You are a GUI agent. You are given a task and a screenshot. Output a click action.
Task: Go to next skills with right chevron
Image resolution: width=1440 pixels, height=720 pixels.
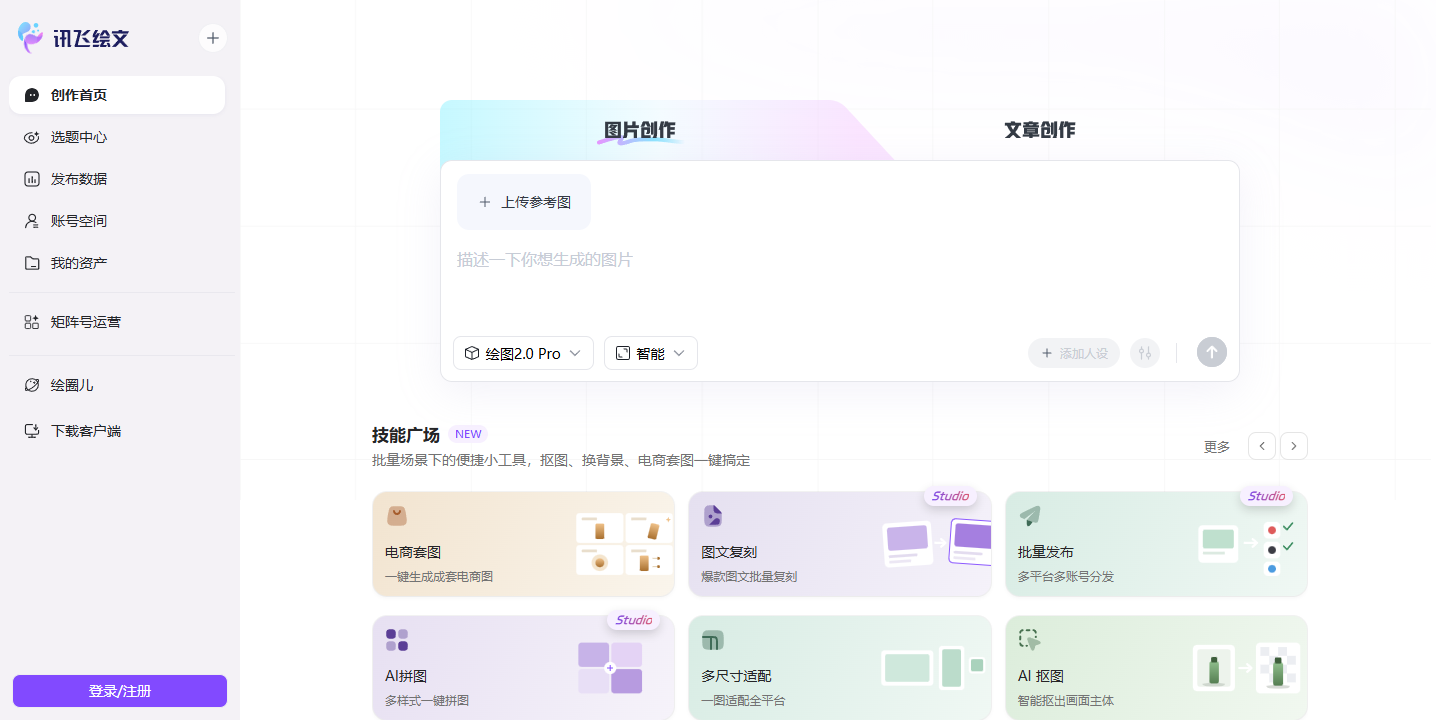click(1294, 446)
